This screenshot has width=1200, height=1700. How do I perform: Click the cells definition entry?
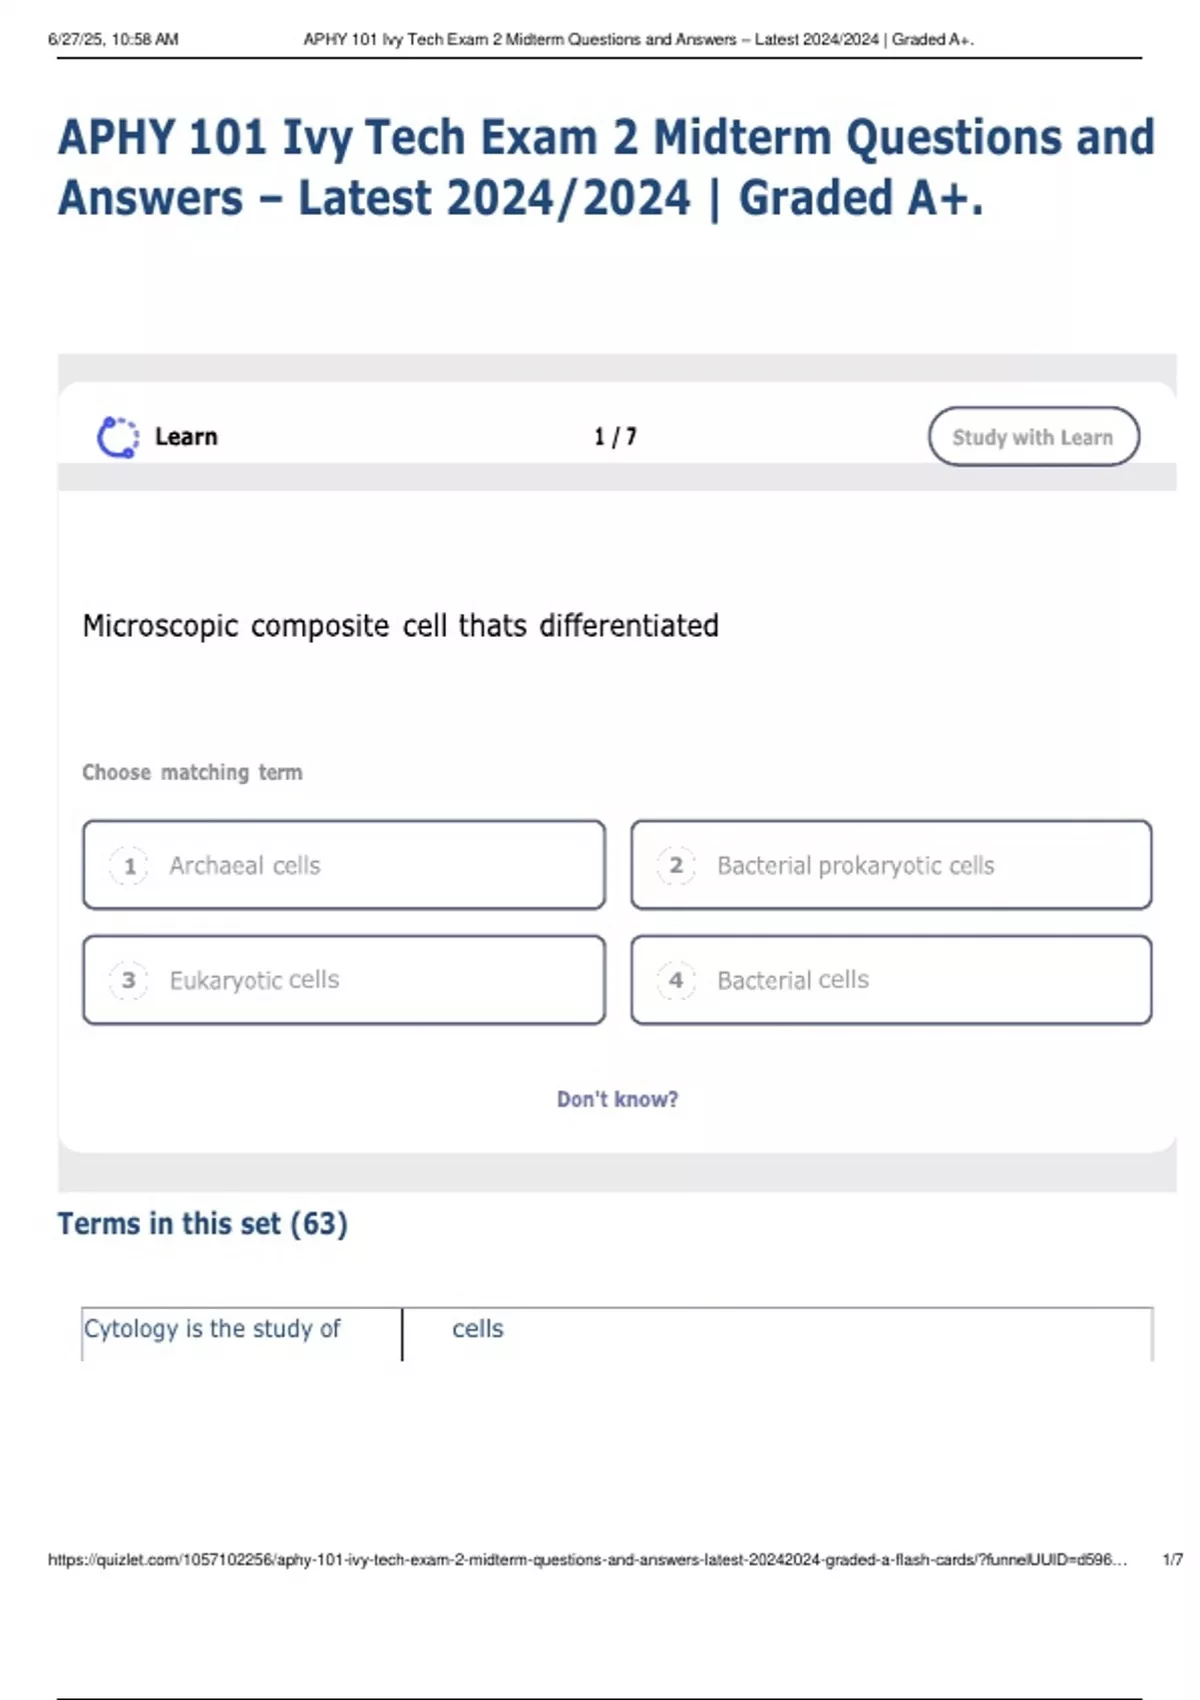478,1329
